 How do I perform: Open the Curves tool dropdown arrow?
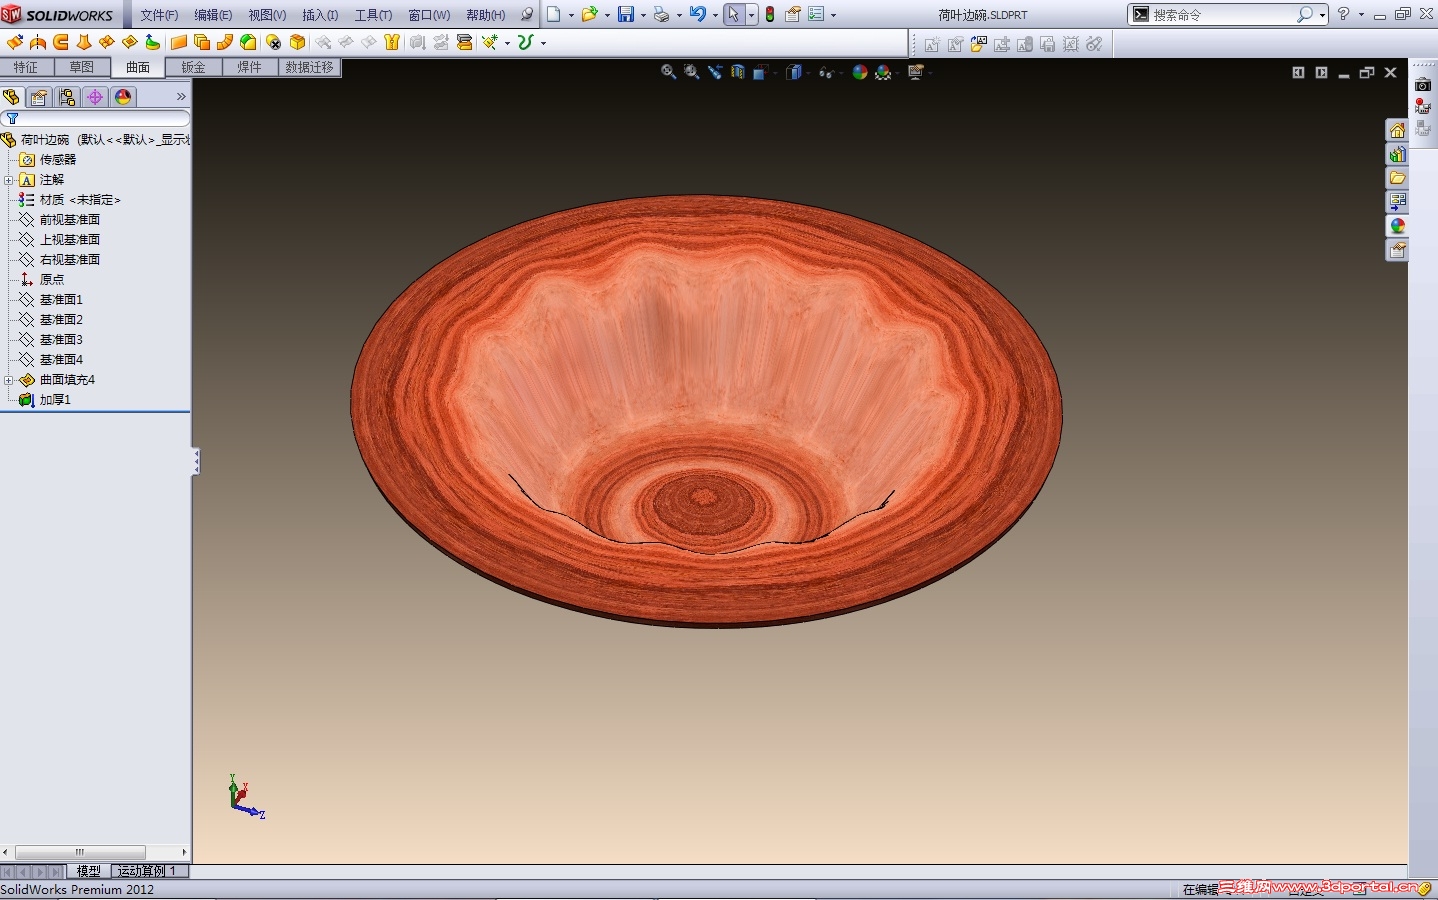pos(543,43)
